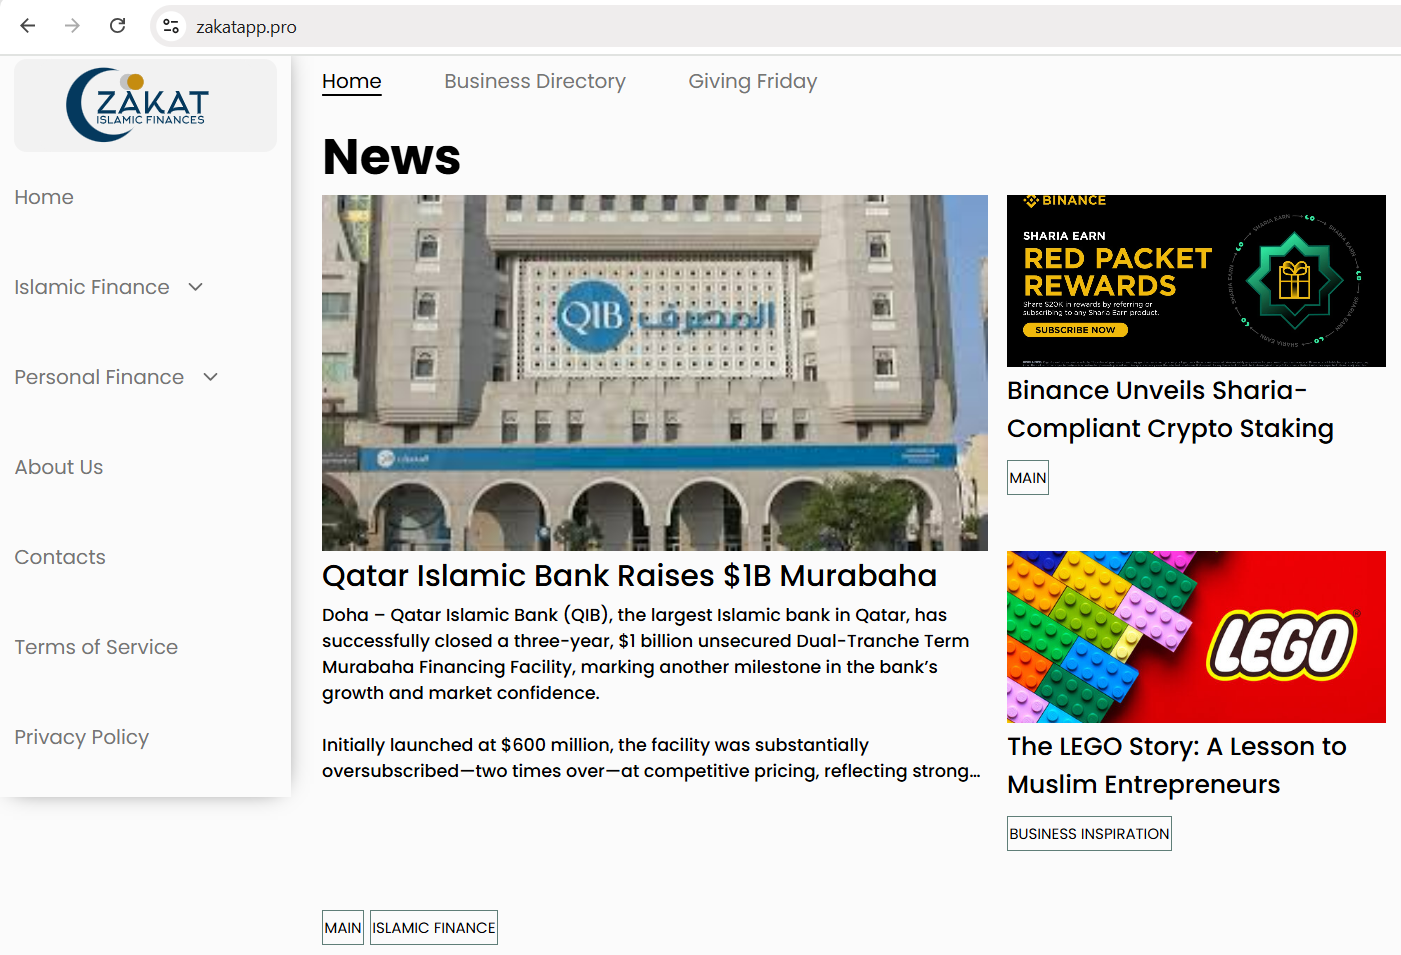The image size is (1401, 955).
Task: Click the paragraph 'Initially launched at $600 million'
Action: point(651,758)
